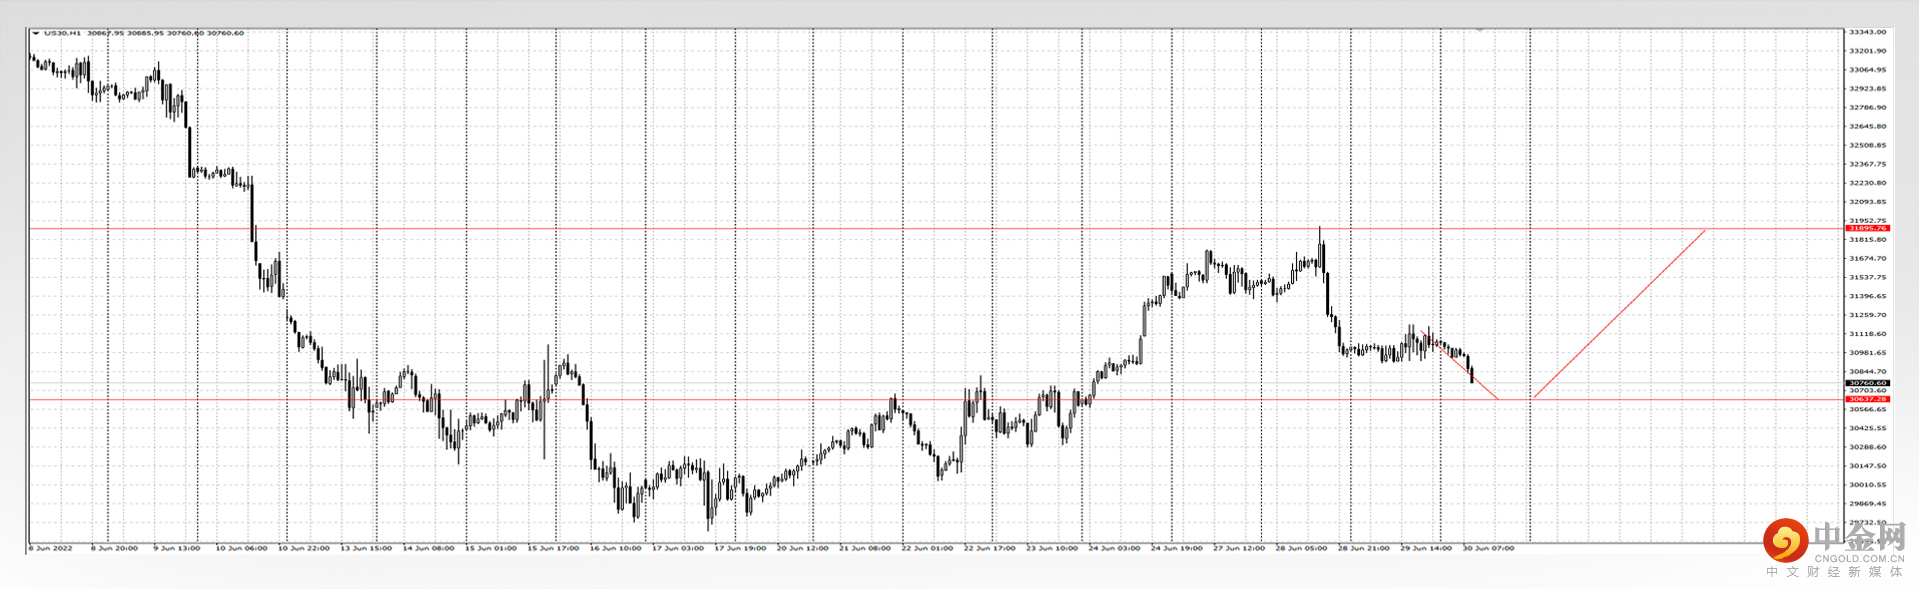
Task: Click the US30,H1 chart title dropdown arrow
Action: point(36,33)
